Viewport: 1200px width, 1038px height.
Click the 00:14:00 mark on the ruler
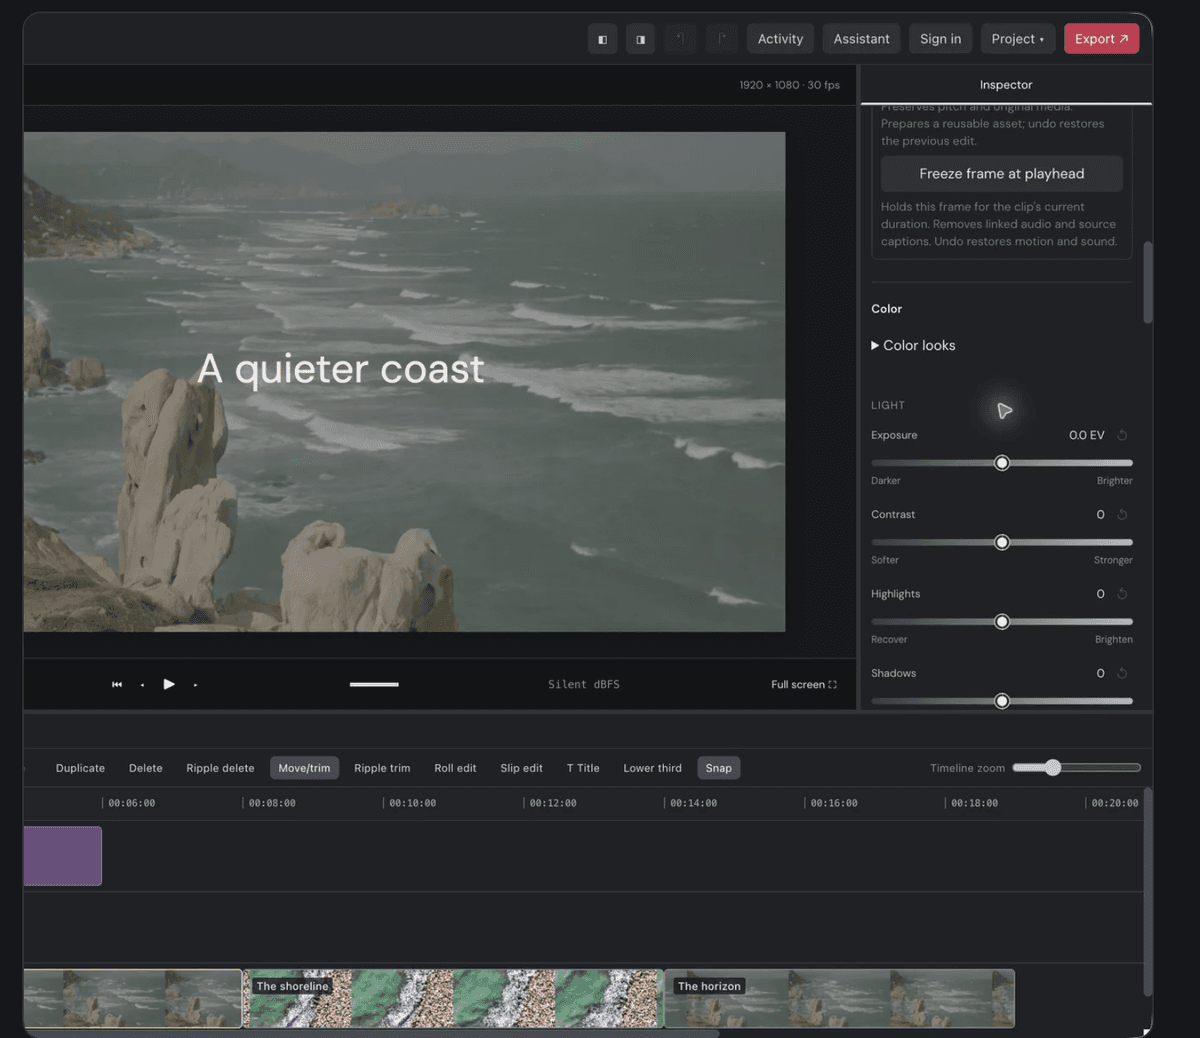tap(693, 803)
